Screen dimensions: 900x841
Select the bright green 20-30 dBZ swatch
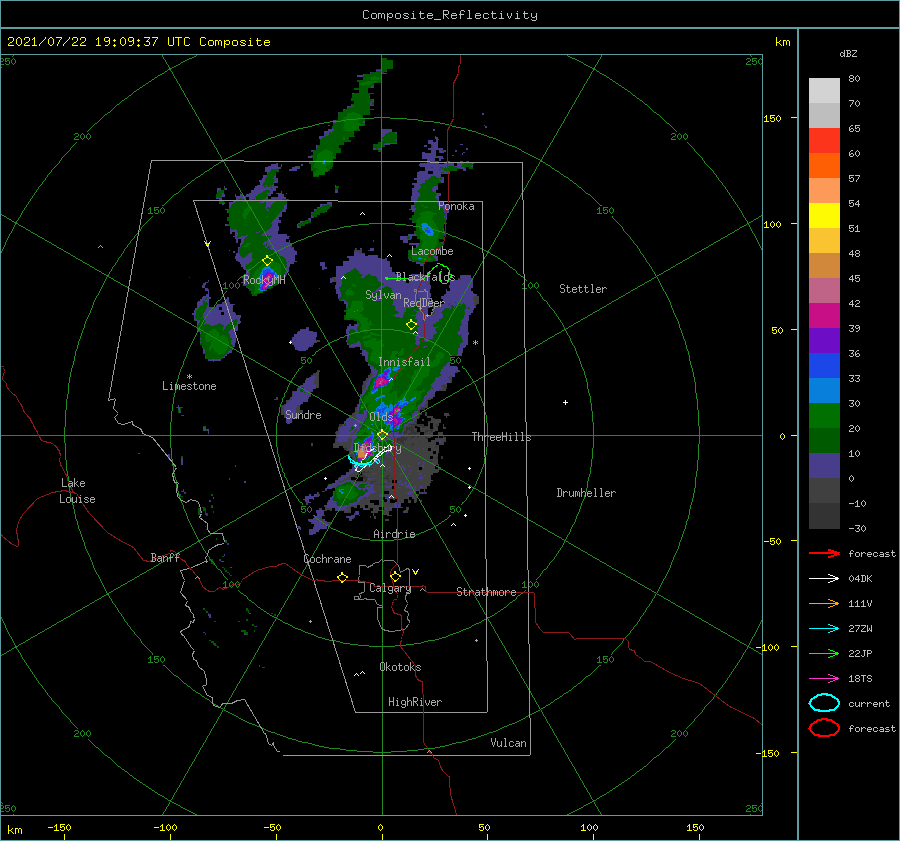(824, 416)
